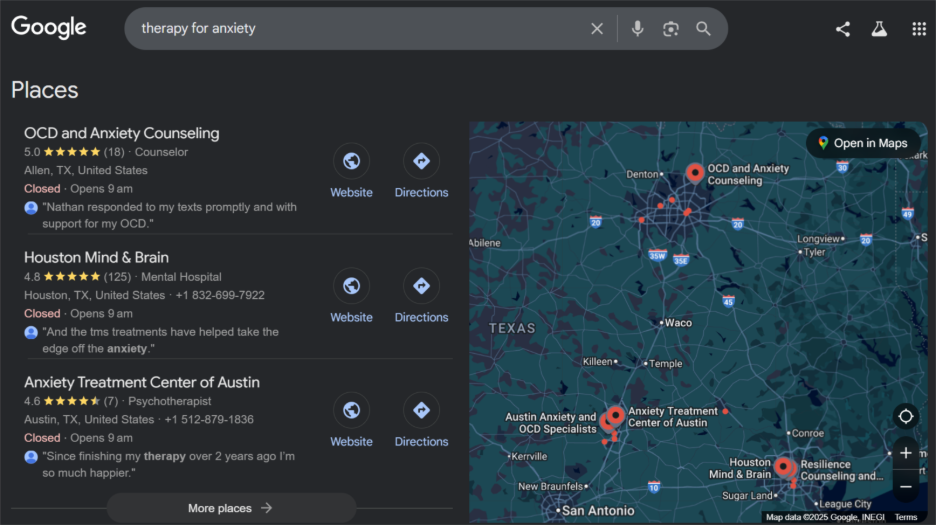
Task: Open website for Houston Mind & Brain
Action: pyautogui.click(x=351, y=297)
